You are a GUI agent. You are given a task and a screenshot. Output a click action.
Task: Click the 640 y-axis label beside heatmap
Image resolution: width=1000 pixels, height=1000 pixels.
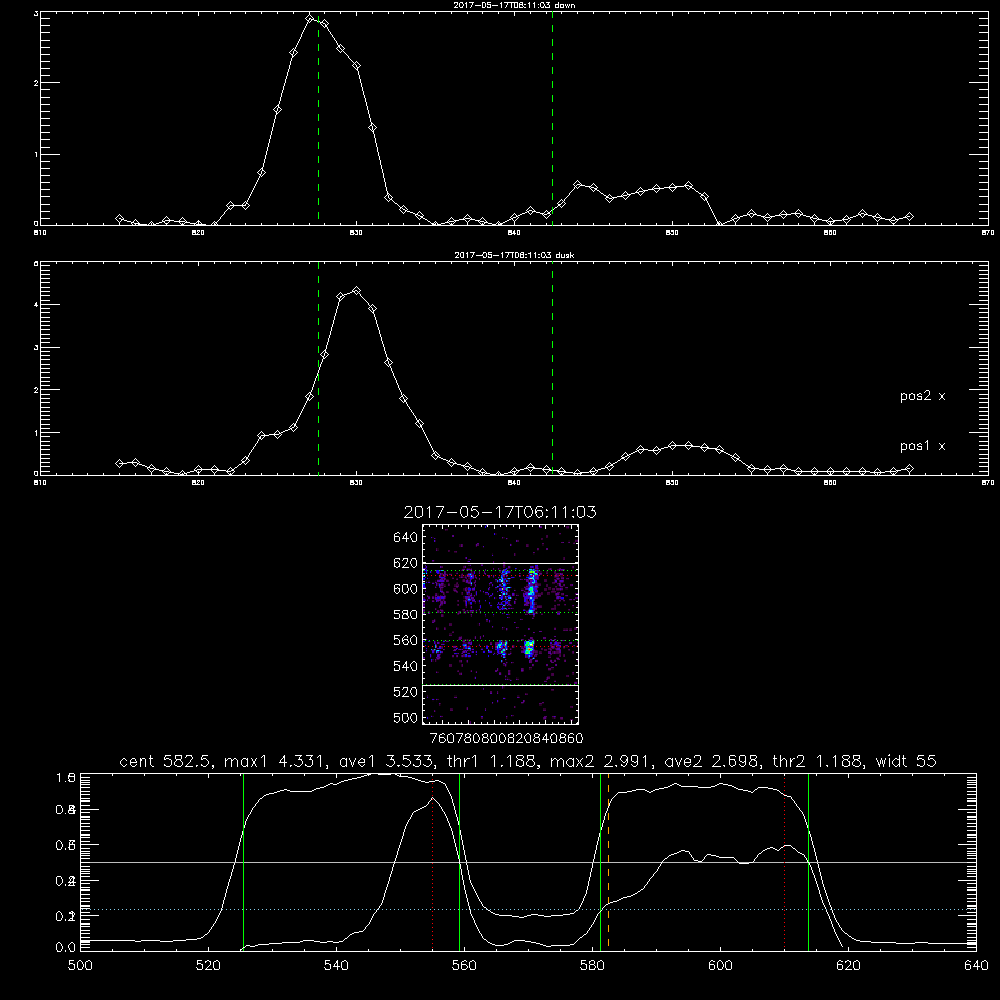coord(406,538)
